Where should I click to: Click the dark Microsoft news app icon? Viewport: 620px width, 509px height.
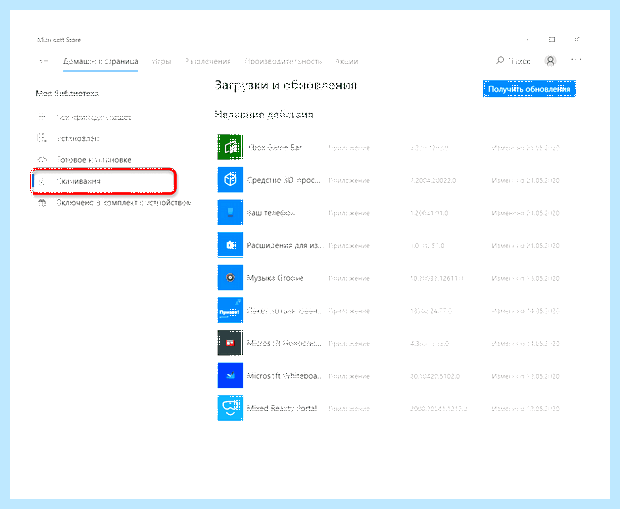pos(230,343)
